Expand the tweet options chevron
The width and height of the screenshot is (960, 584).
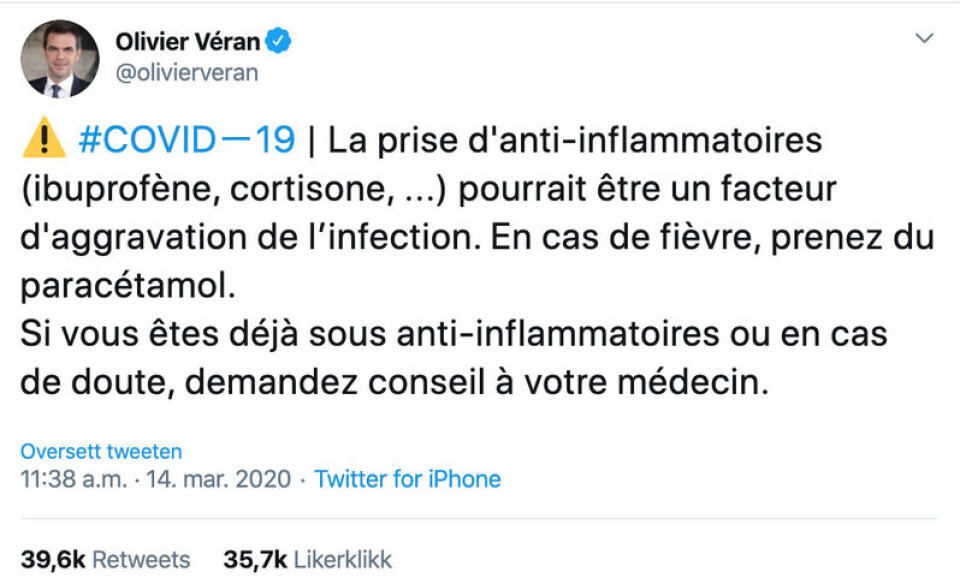924,38
